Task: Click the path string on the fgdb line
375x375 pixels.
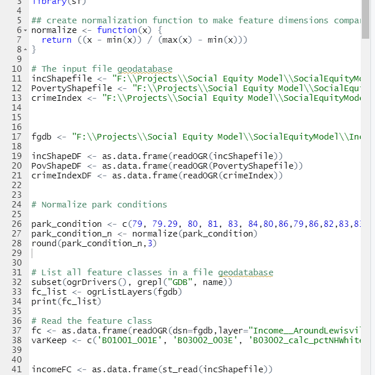Action: 216,137
